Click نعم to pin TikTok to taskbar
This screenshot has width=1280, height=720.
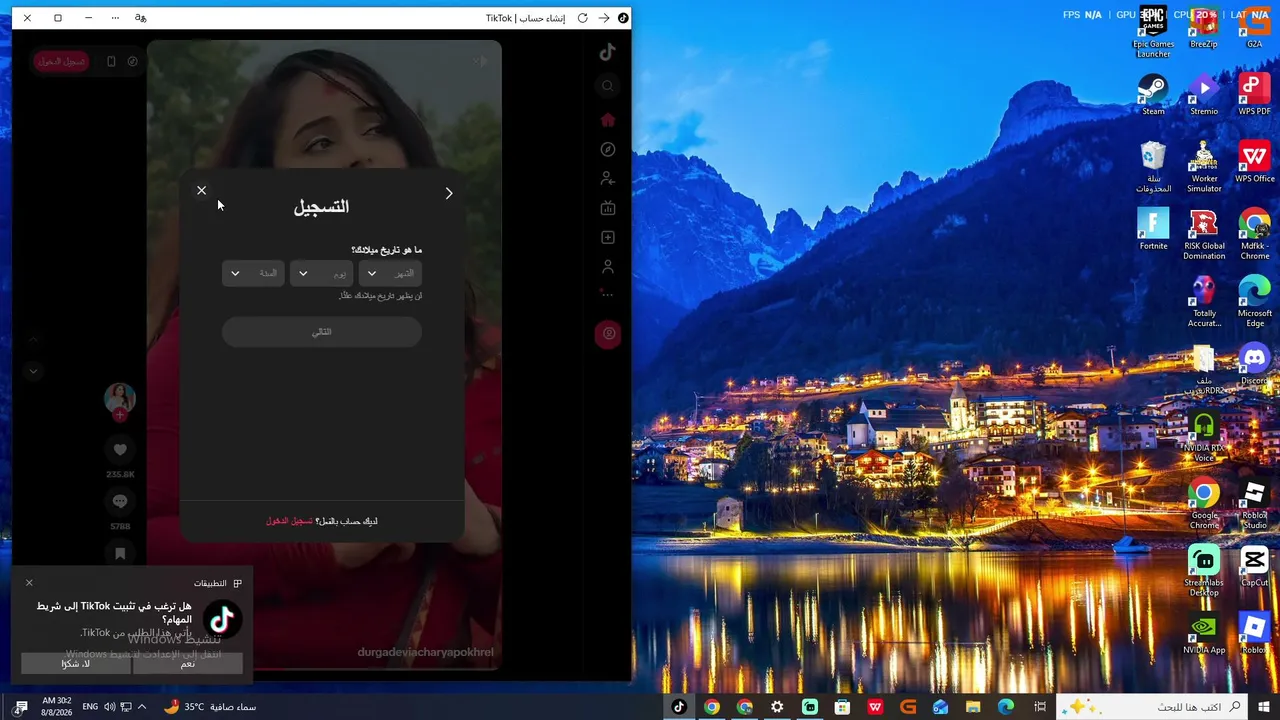(188, 664)
